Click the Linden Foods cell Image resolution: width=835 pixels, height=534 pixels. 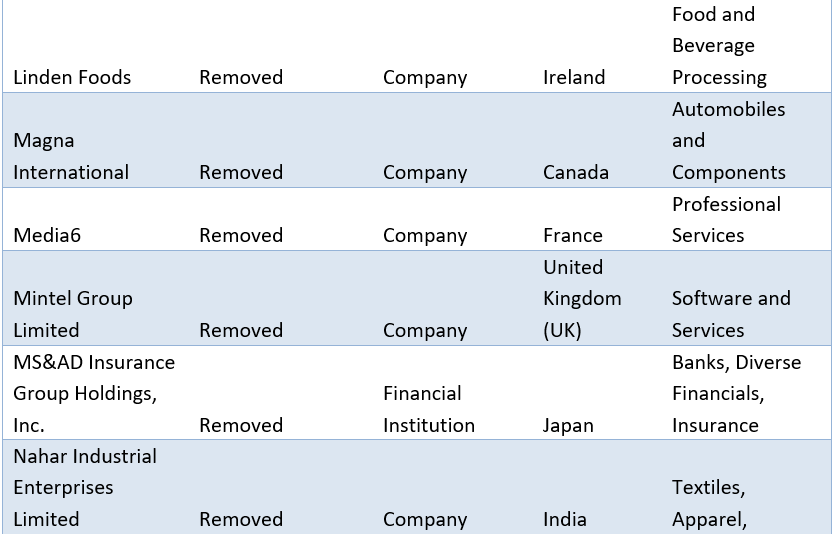pyautogui.click(x=72, y=77)
